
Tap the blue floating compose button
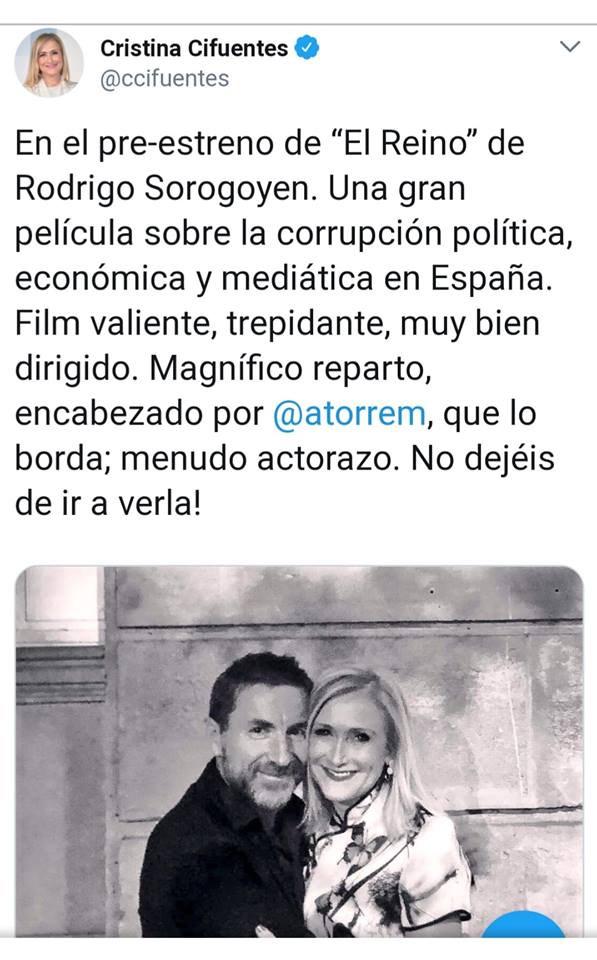[524, 924]
